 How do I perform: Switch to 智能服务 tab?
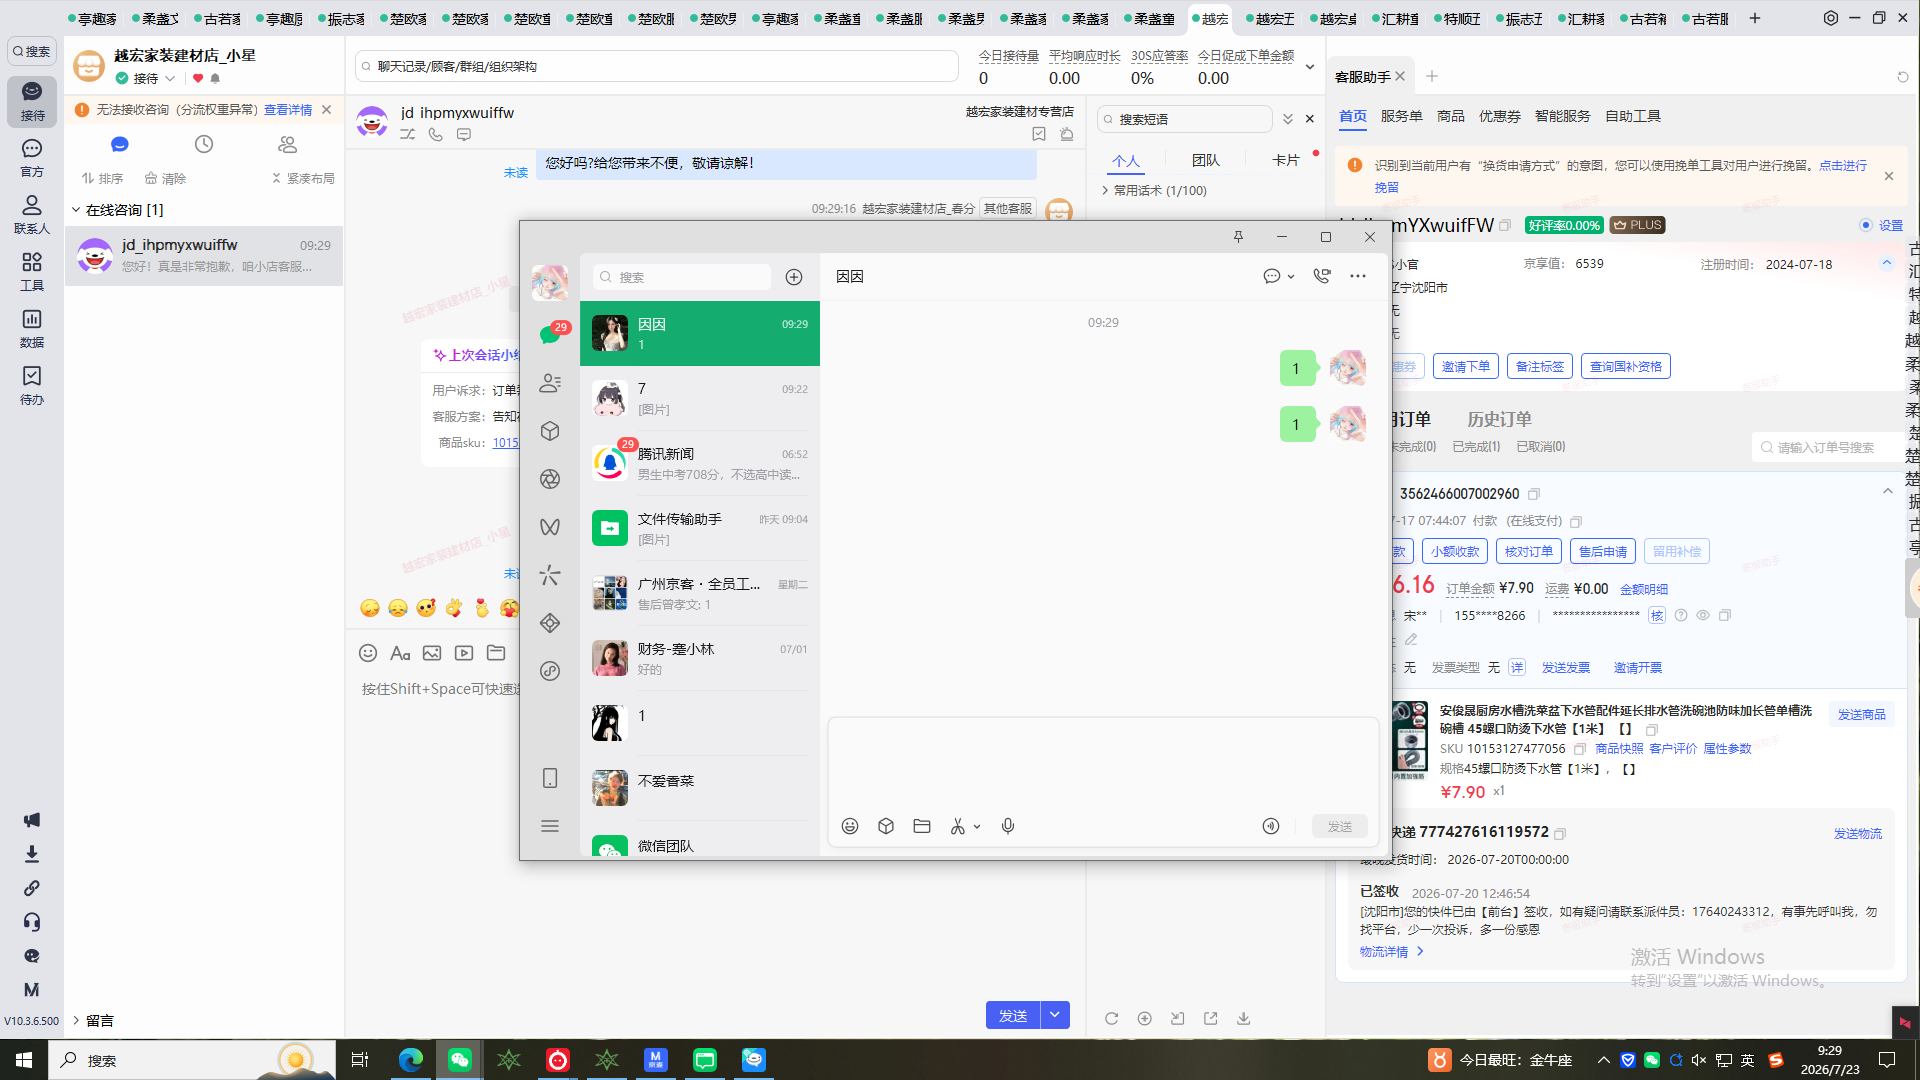pos(1562,116)
